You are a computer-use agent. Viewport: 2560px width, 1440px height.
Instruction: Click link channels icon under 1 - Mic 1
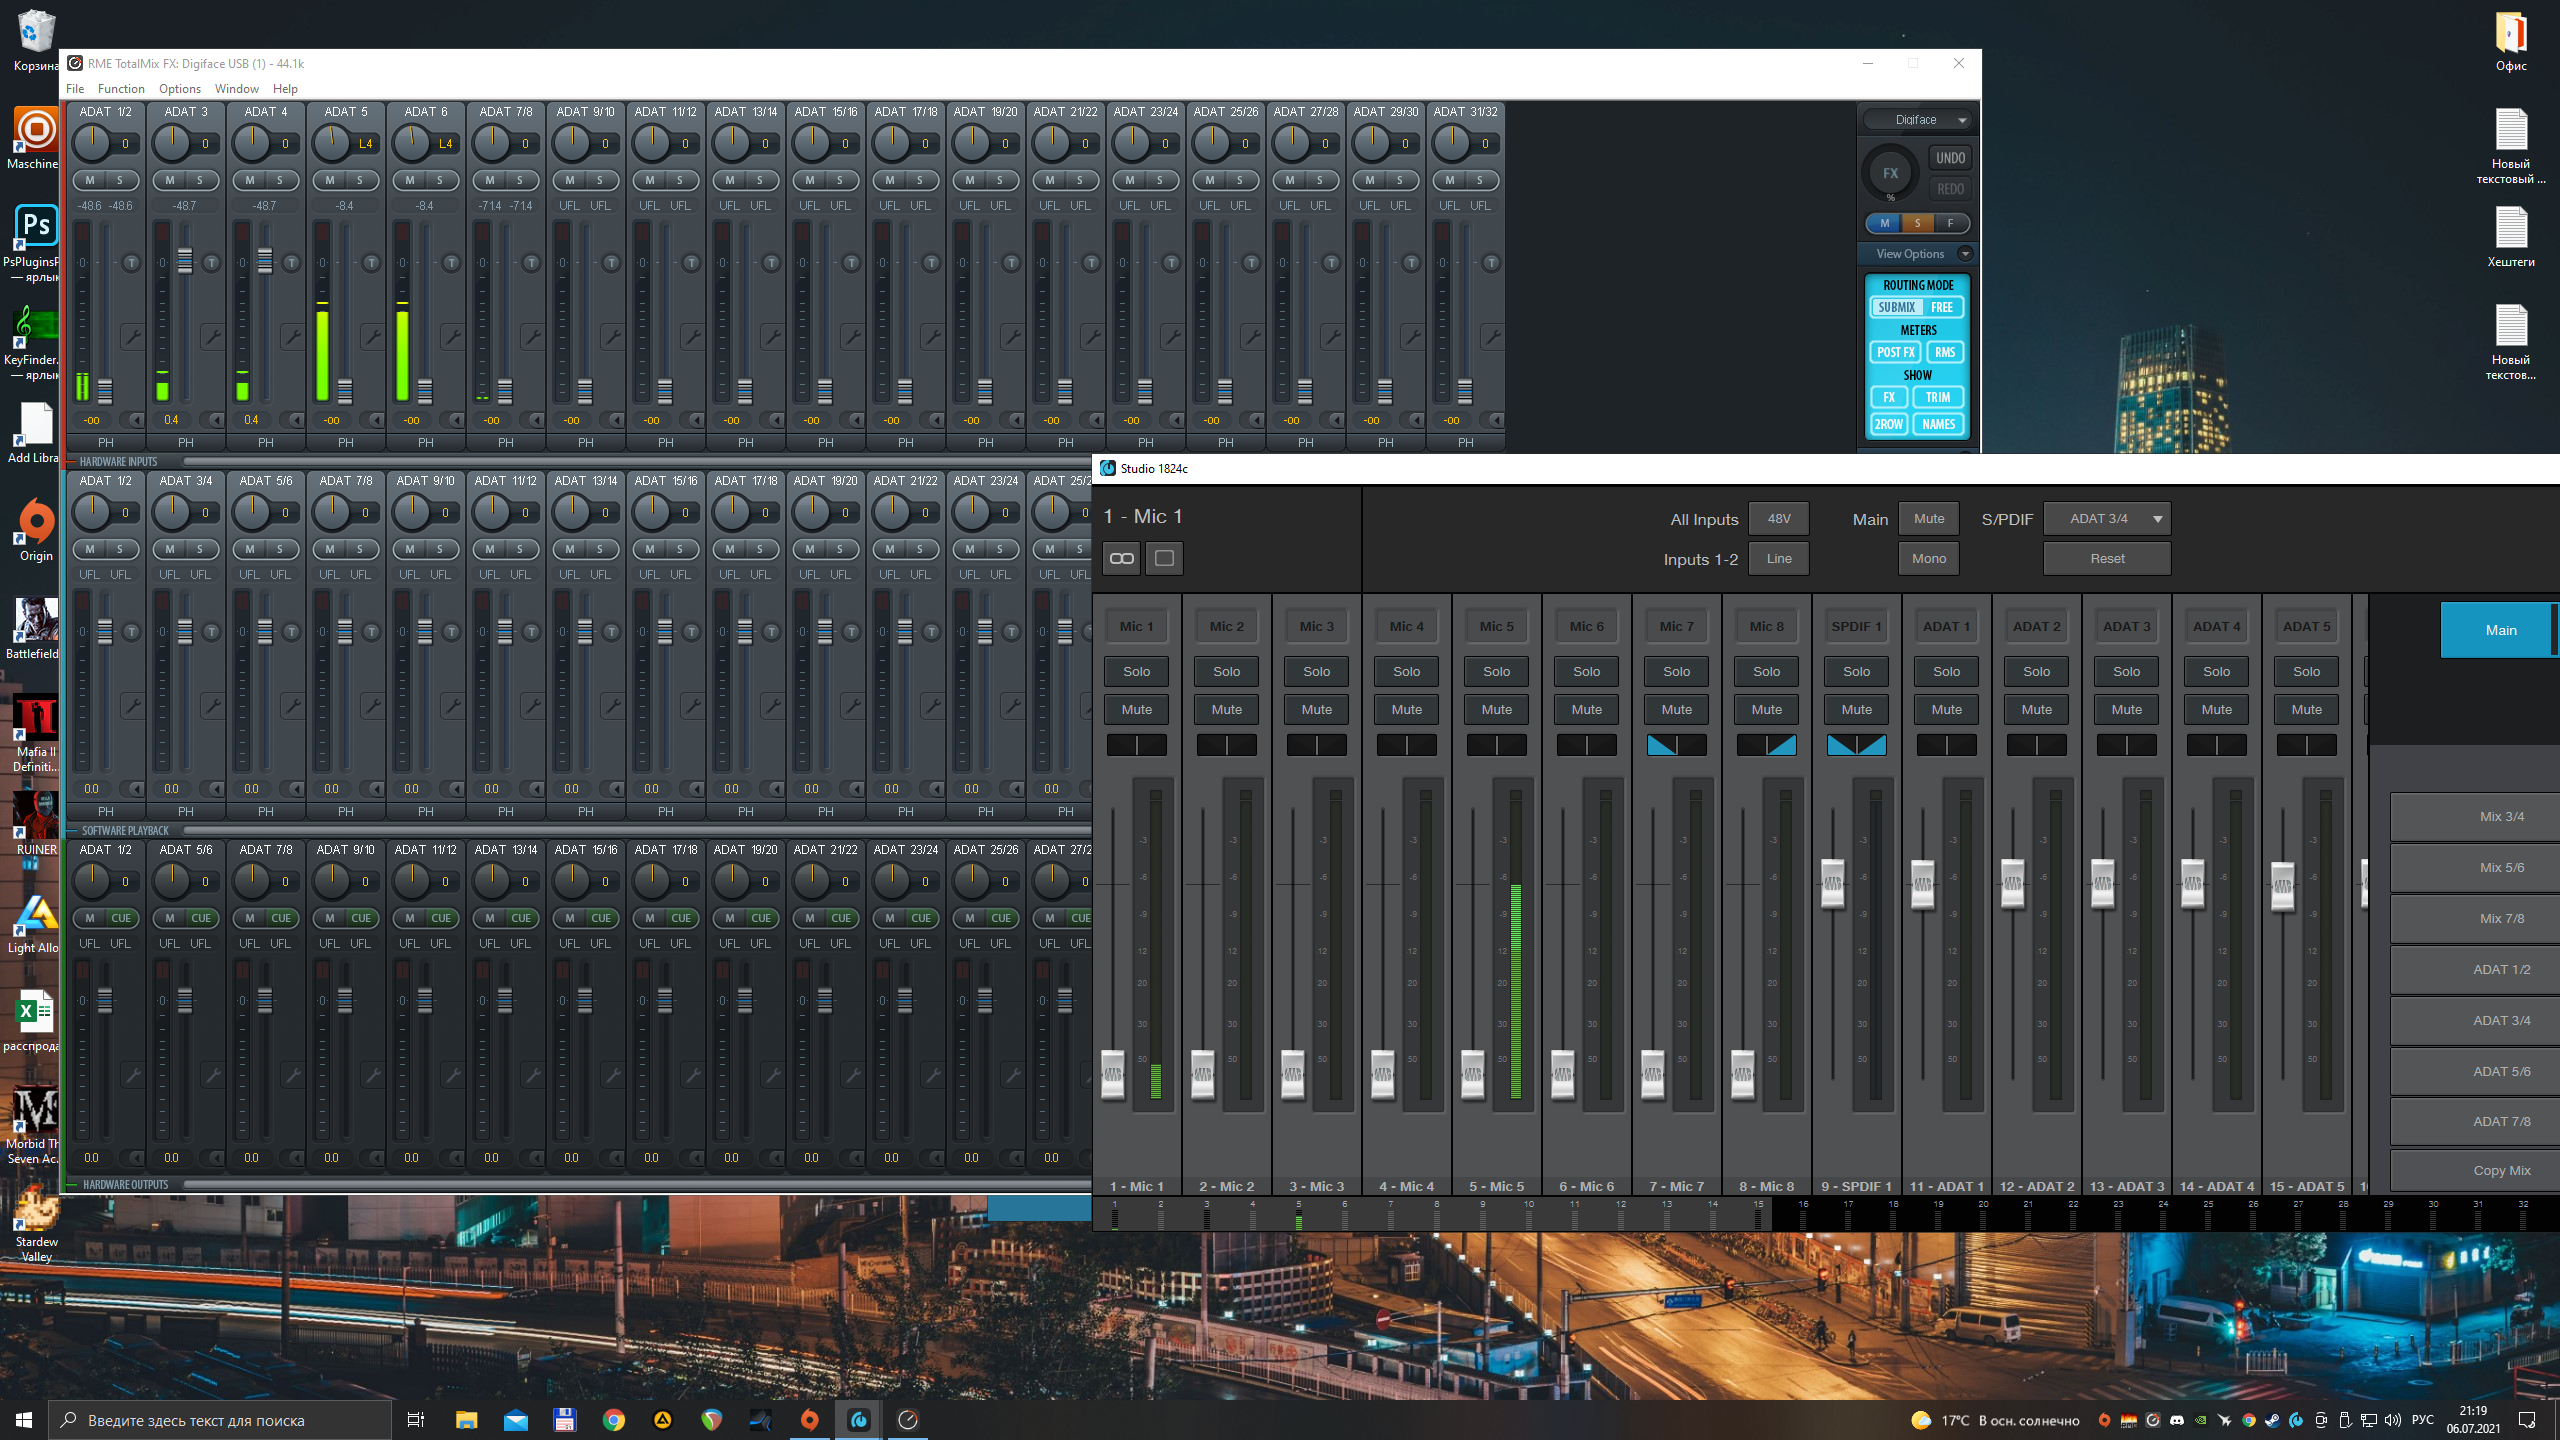pos(1122,558)
